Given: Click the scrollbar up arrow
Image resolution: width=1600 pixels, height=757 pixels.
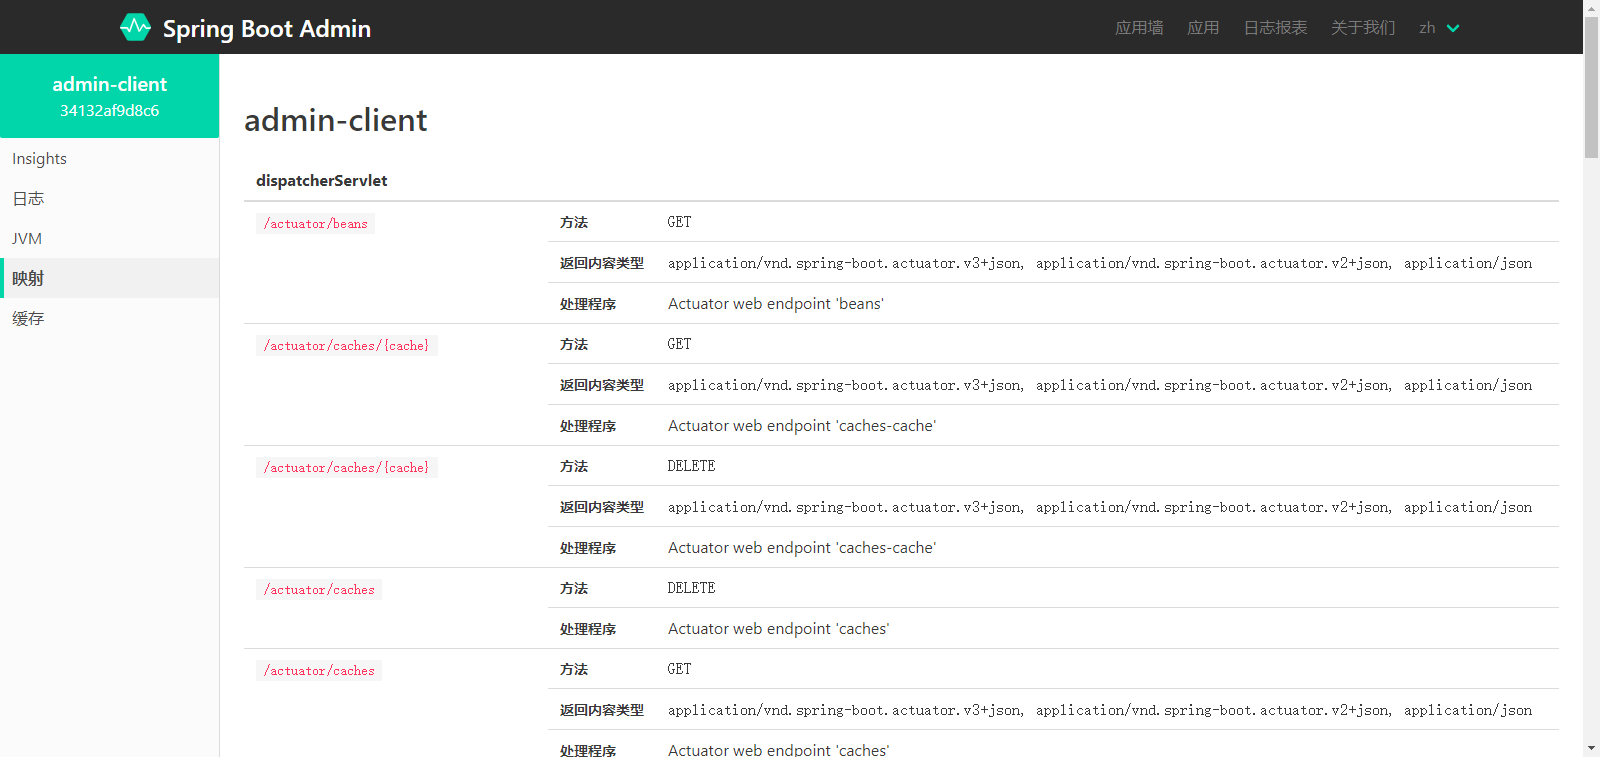Looking at the screenshot, I should point(1591,8).
